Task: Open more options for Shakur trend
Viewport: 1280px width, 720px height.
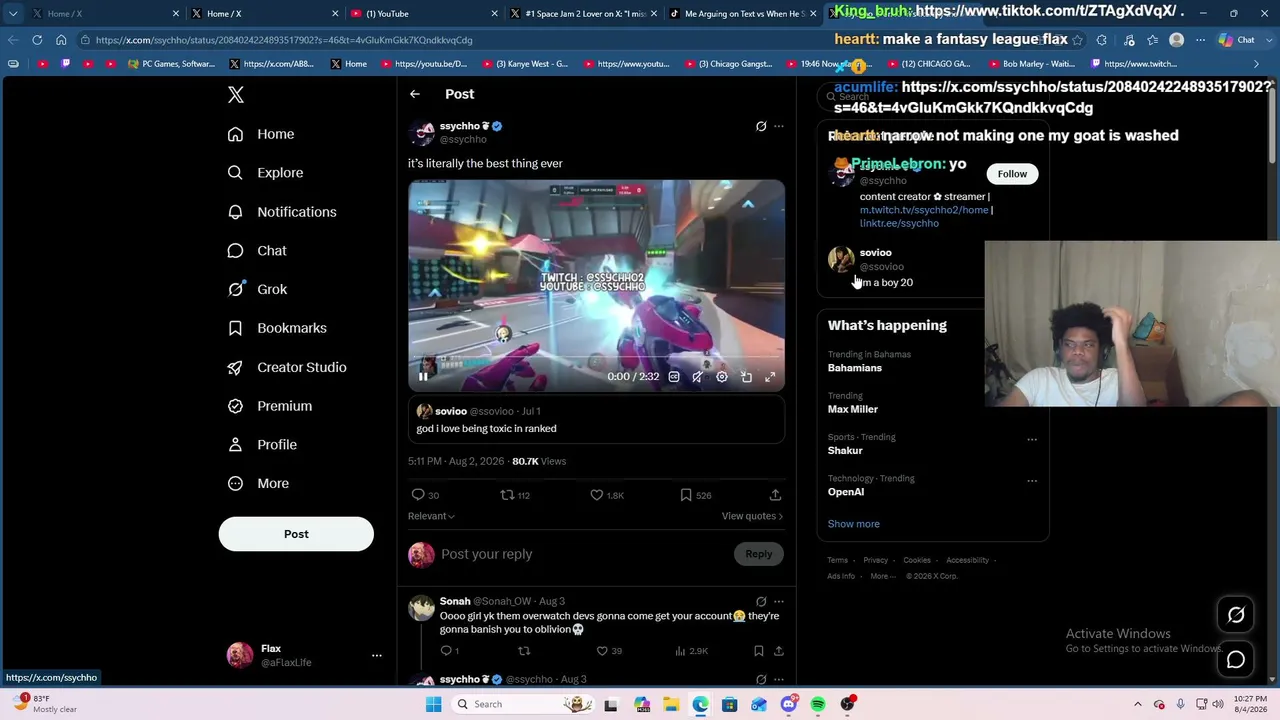Action: 1032,439
